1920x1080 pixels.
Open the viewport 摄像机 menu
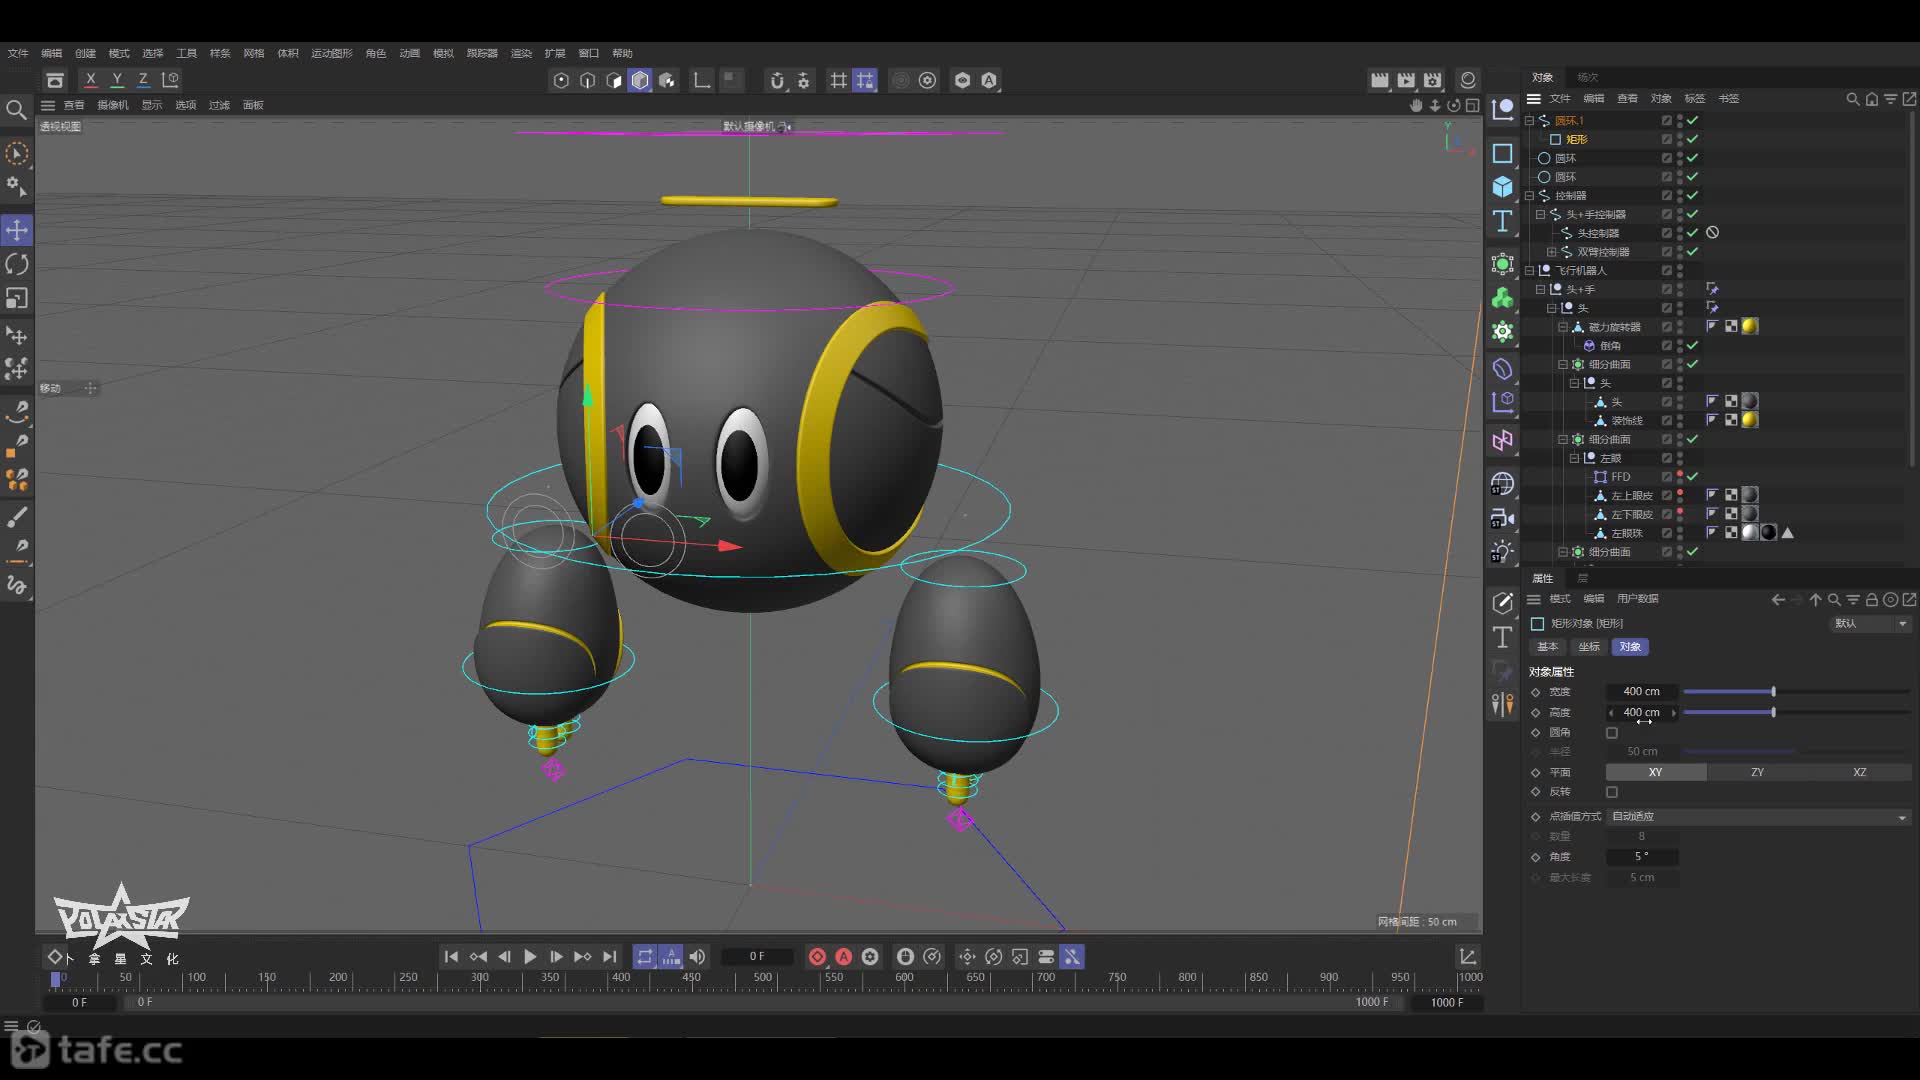[x=112, y=105]
